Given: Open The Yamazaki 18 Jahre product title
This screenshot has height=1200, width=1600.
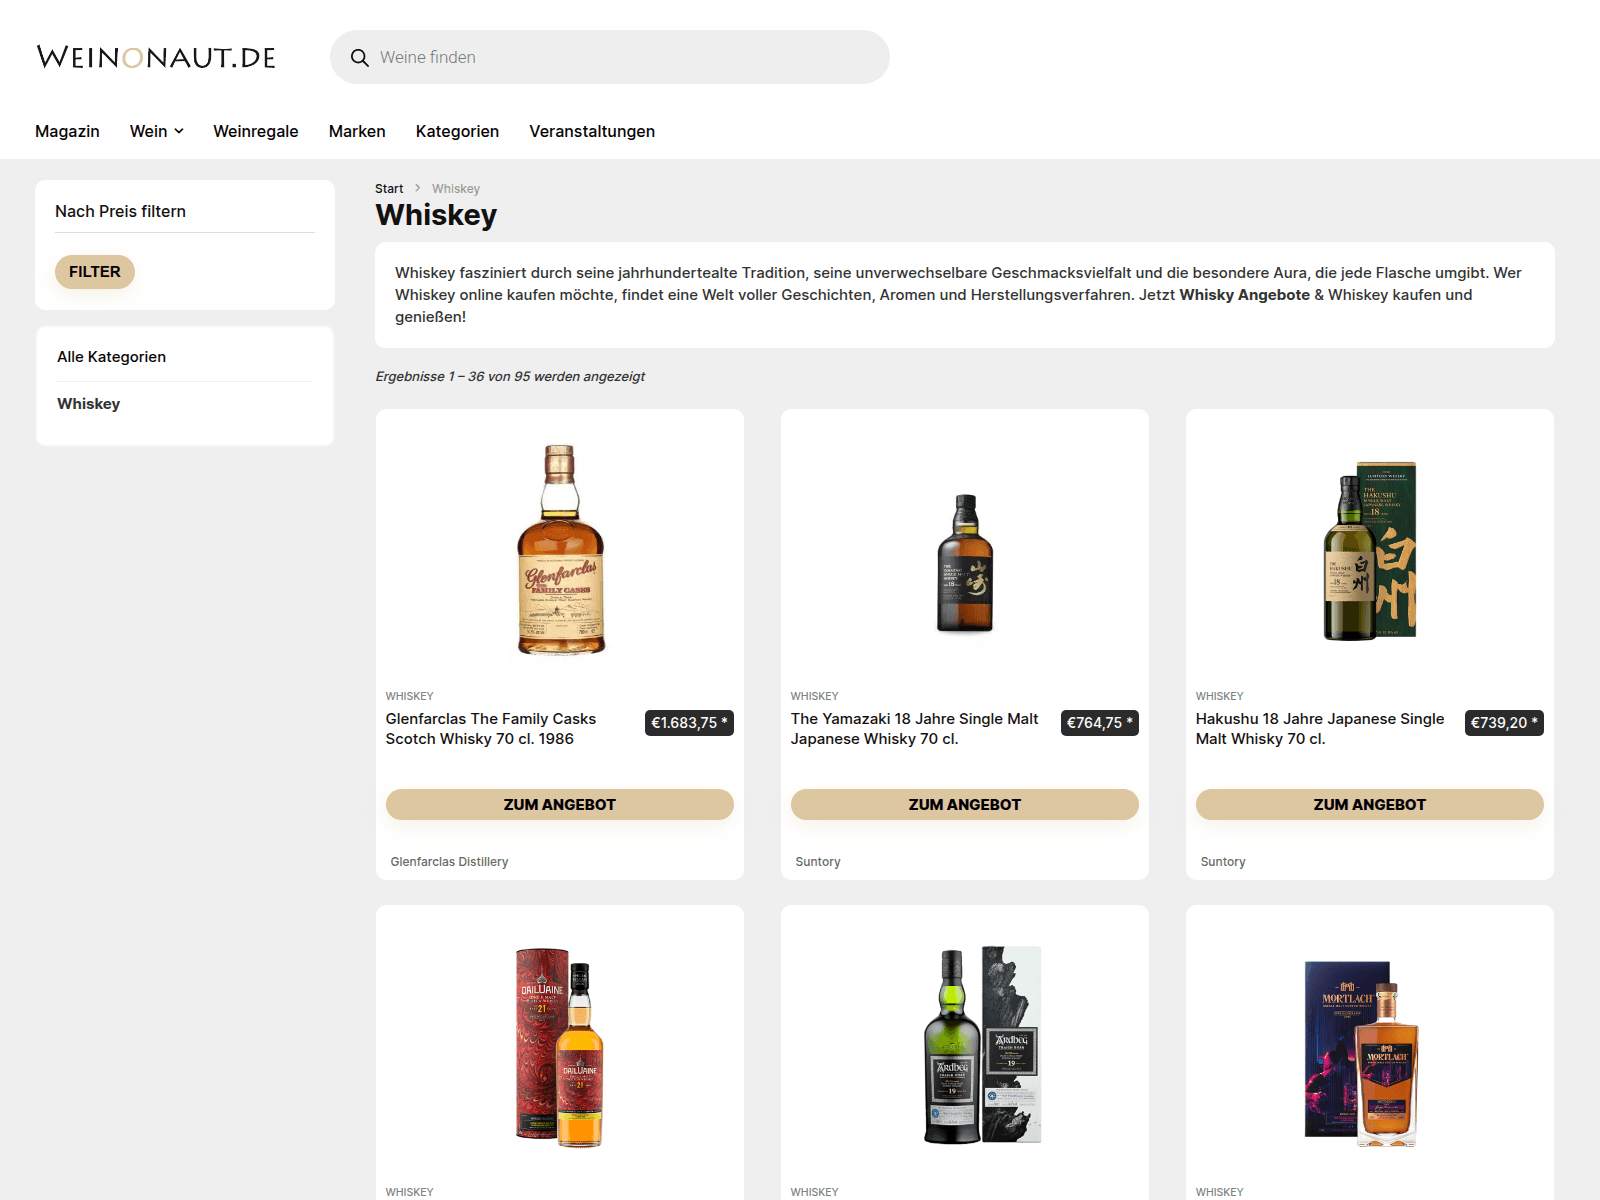Looking at the screenshot, I should click(915, 729).
